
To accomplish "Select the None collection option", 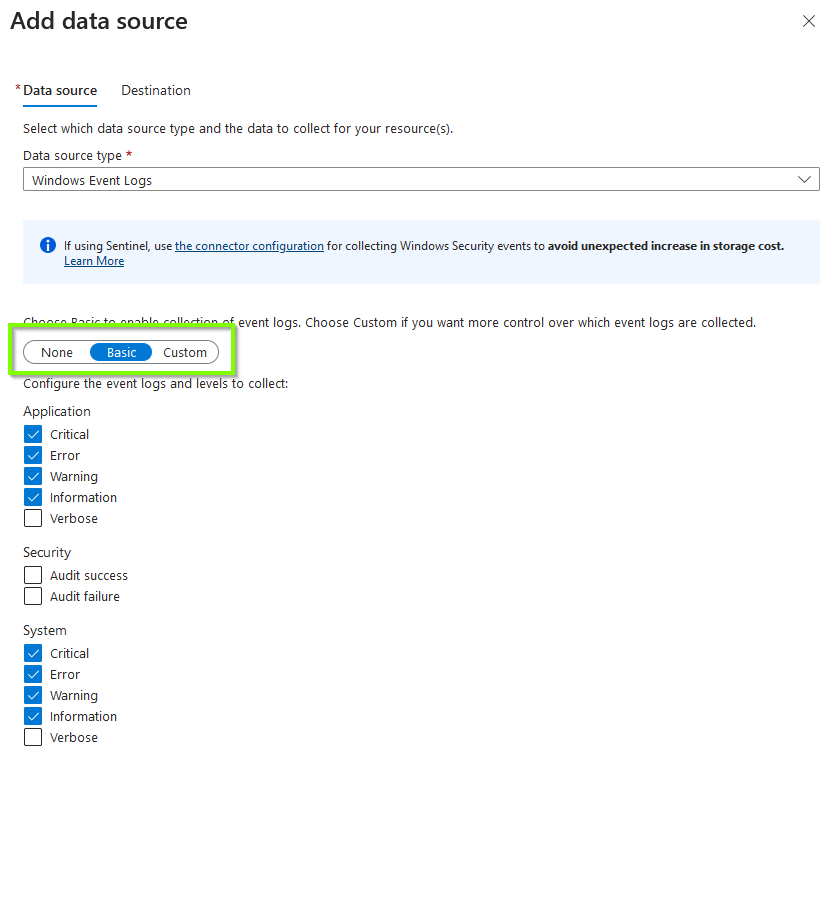I will 56,352.
